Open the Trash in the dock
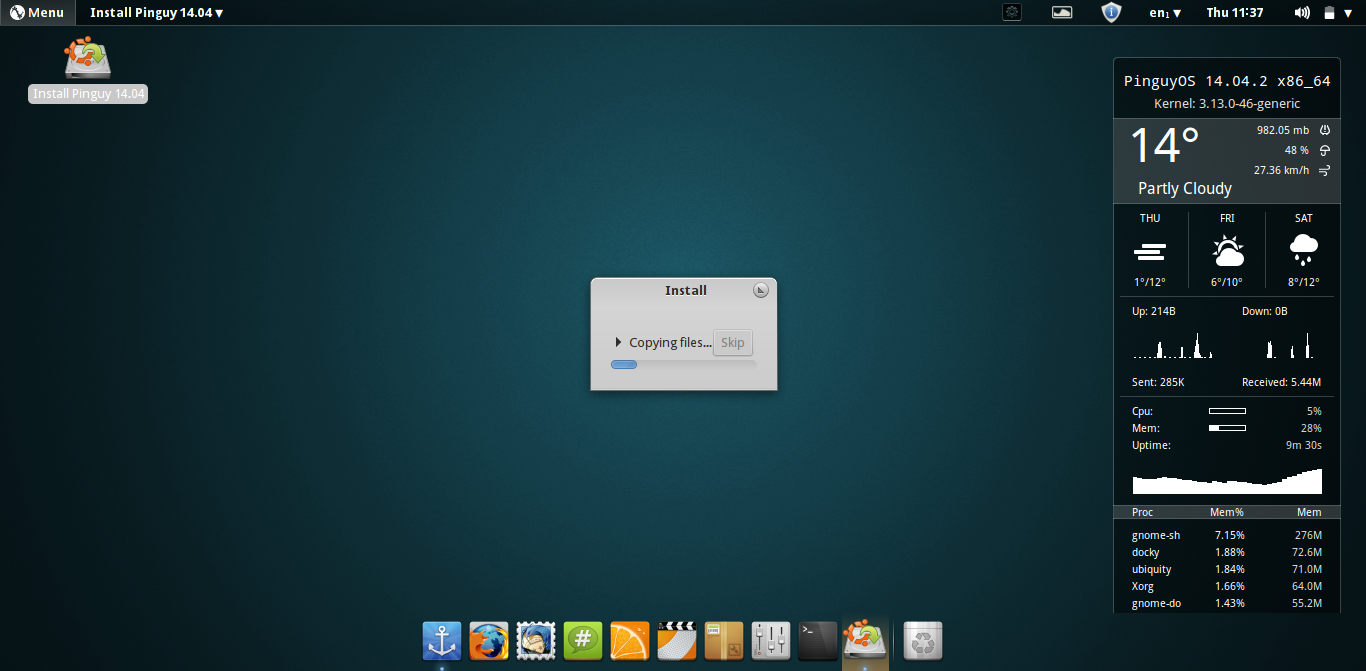The image size is (1366, 671). pos(923,640)
